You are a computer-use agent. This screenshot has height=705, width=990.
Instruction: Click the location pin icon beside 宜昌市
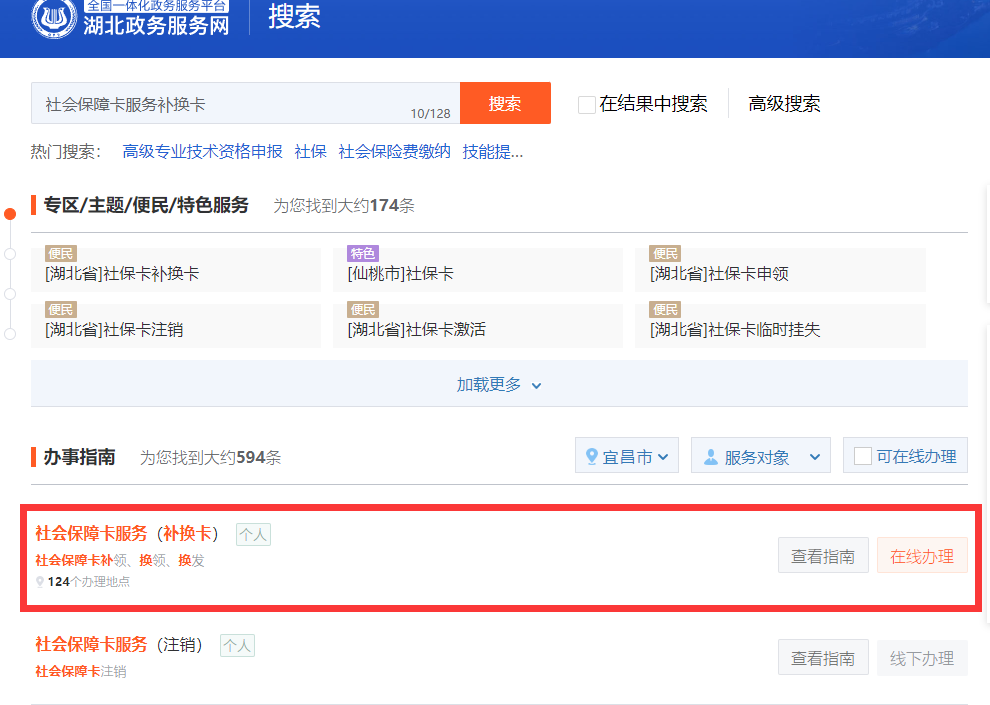591,457
